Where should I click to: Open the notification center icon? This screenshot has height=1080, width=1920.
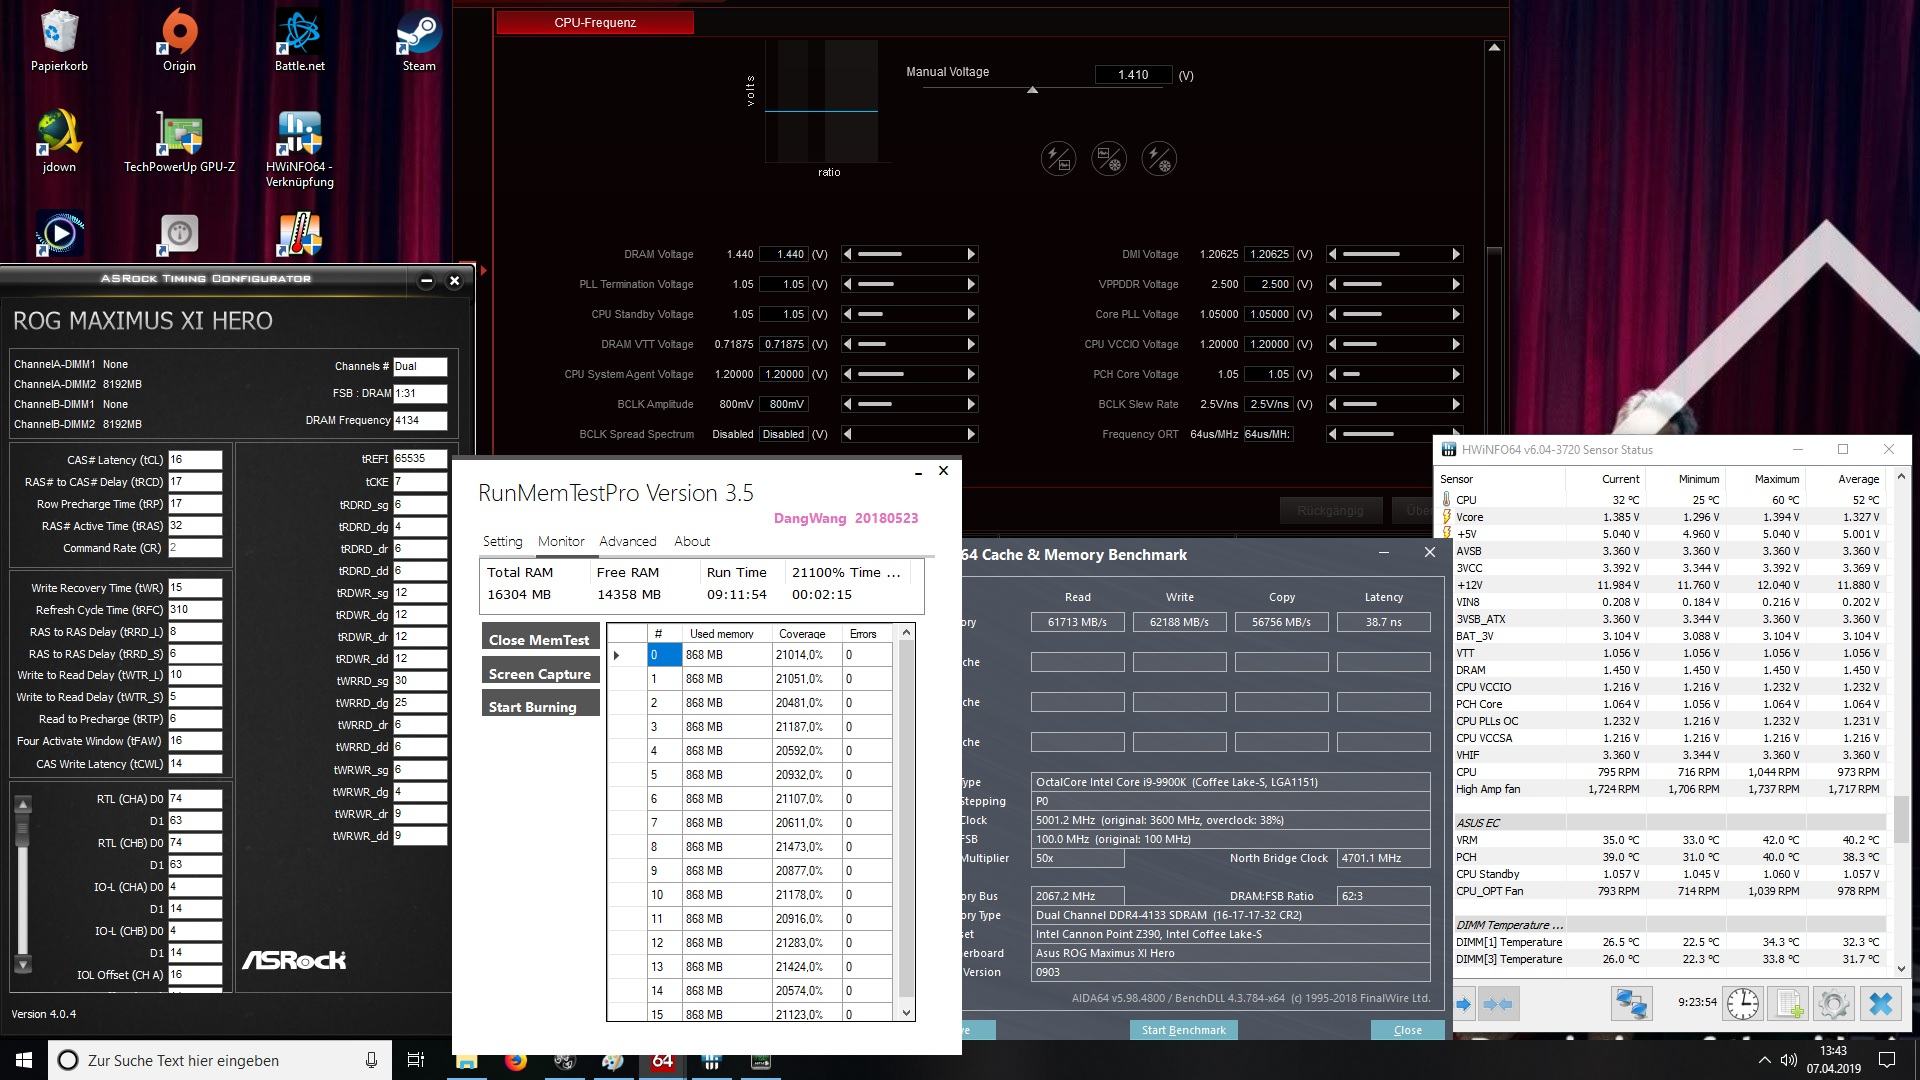pos(1887,1060)
